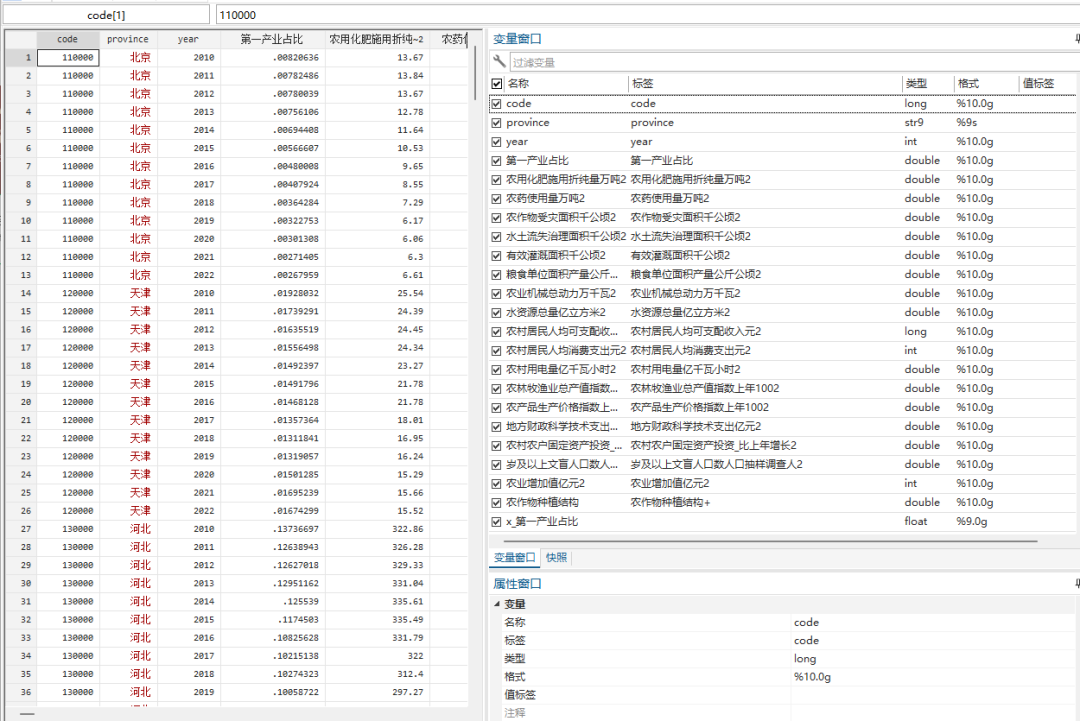Viewport: 1080px width, 721px height.
Task: Switch to the 变量窗口 tab
Action: (515, 557)
